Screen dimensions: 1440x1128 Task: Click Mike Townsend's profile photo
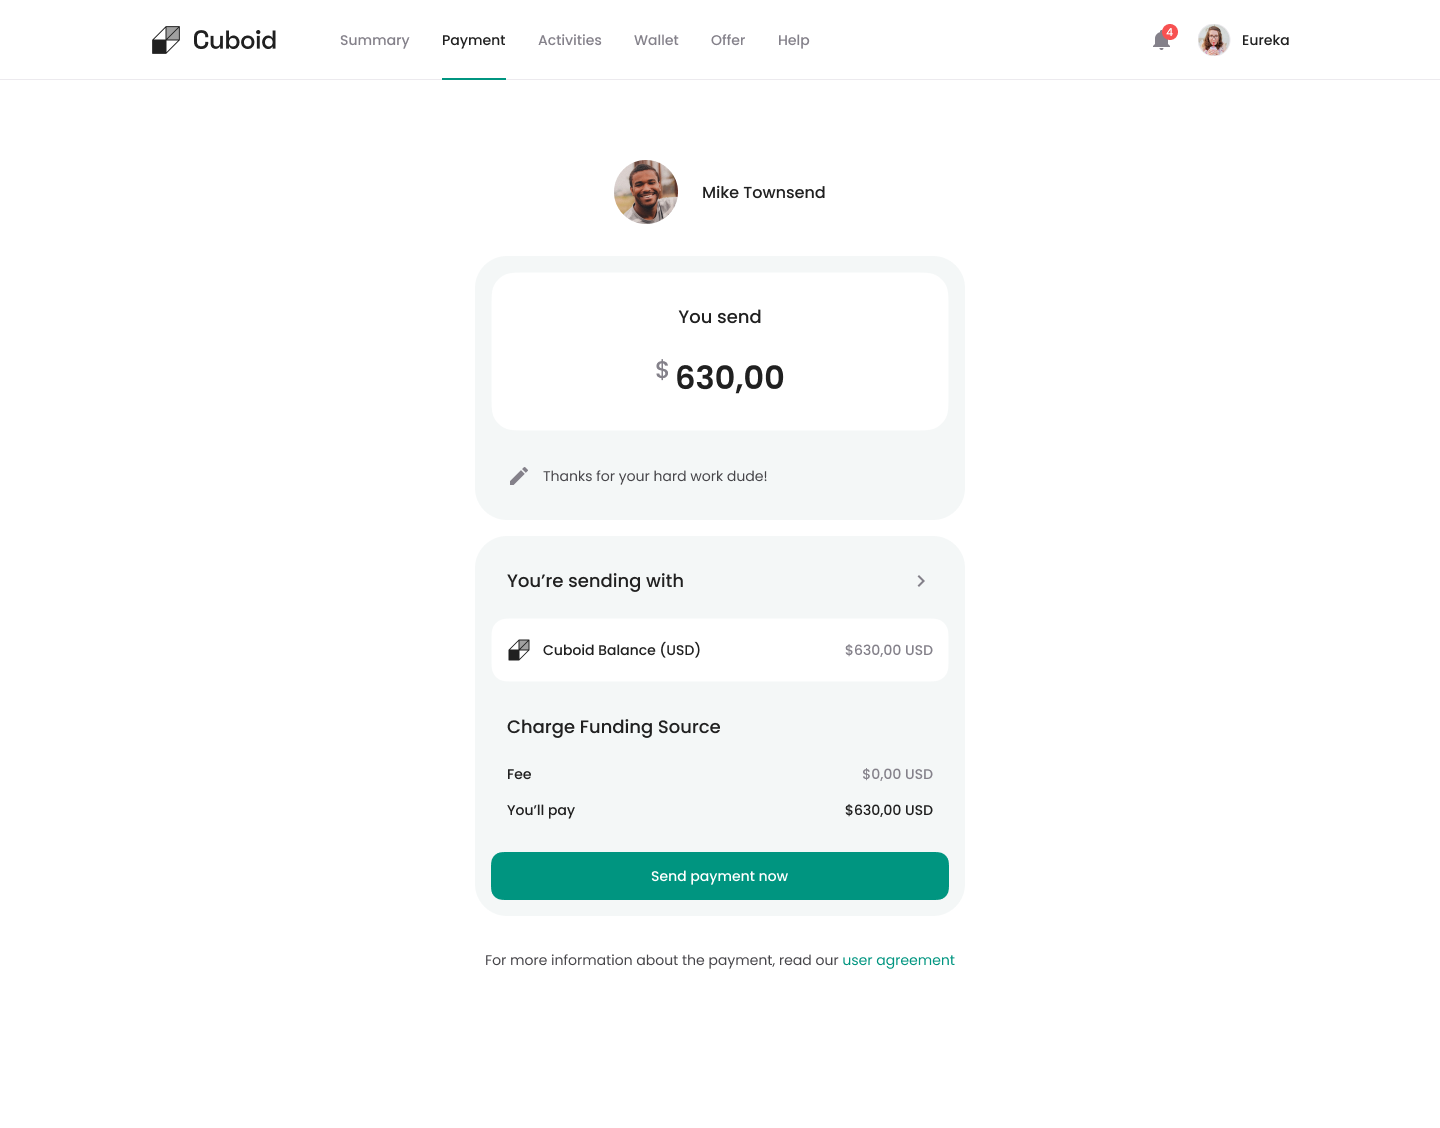645,191
